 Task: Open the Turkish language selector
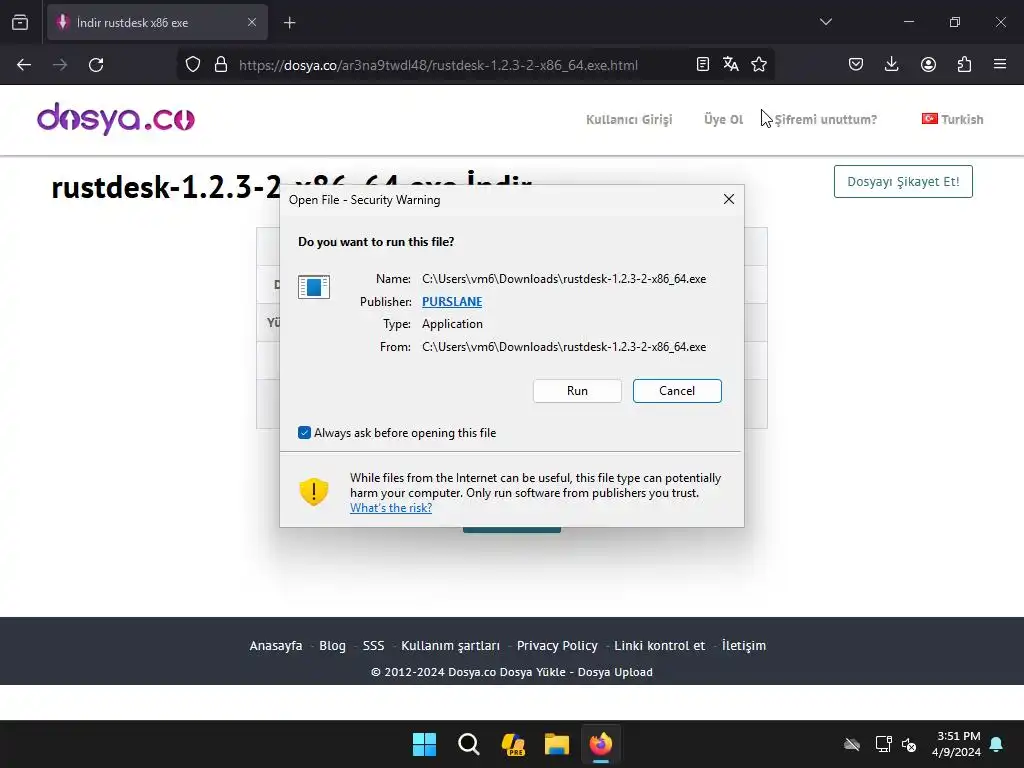tap(952, 120)
